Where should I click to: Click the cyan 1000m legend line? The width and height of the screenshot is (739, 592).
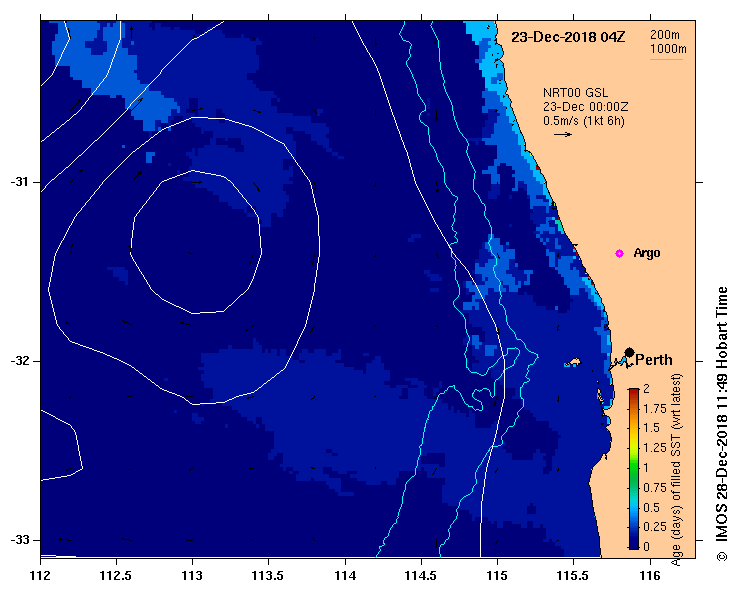[666, 59]
